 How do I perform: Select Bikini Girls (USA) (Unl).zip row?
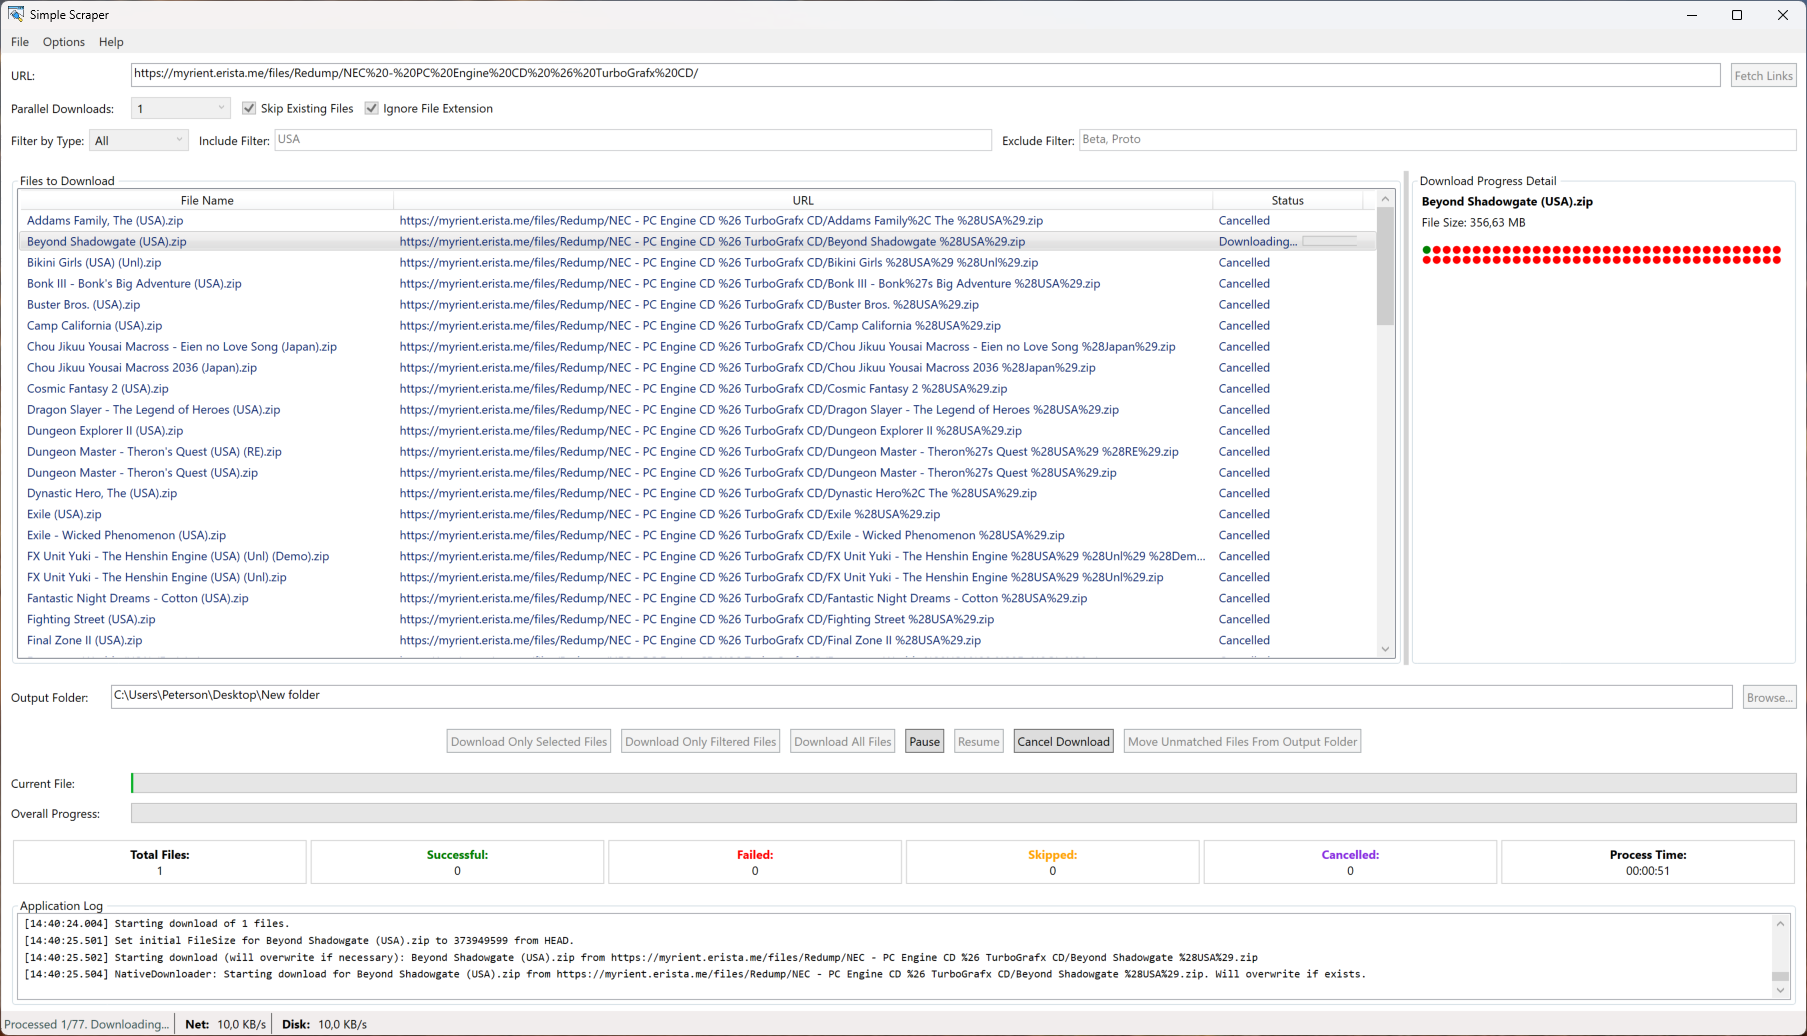coord(697,263)
